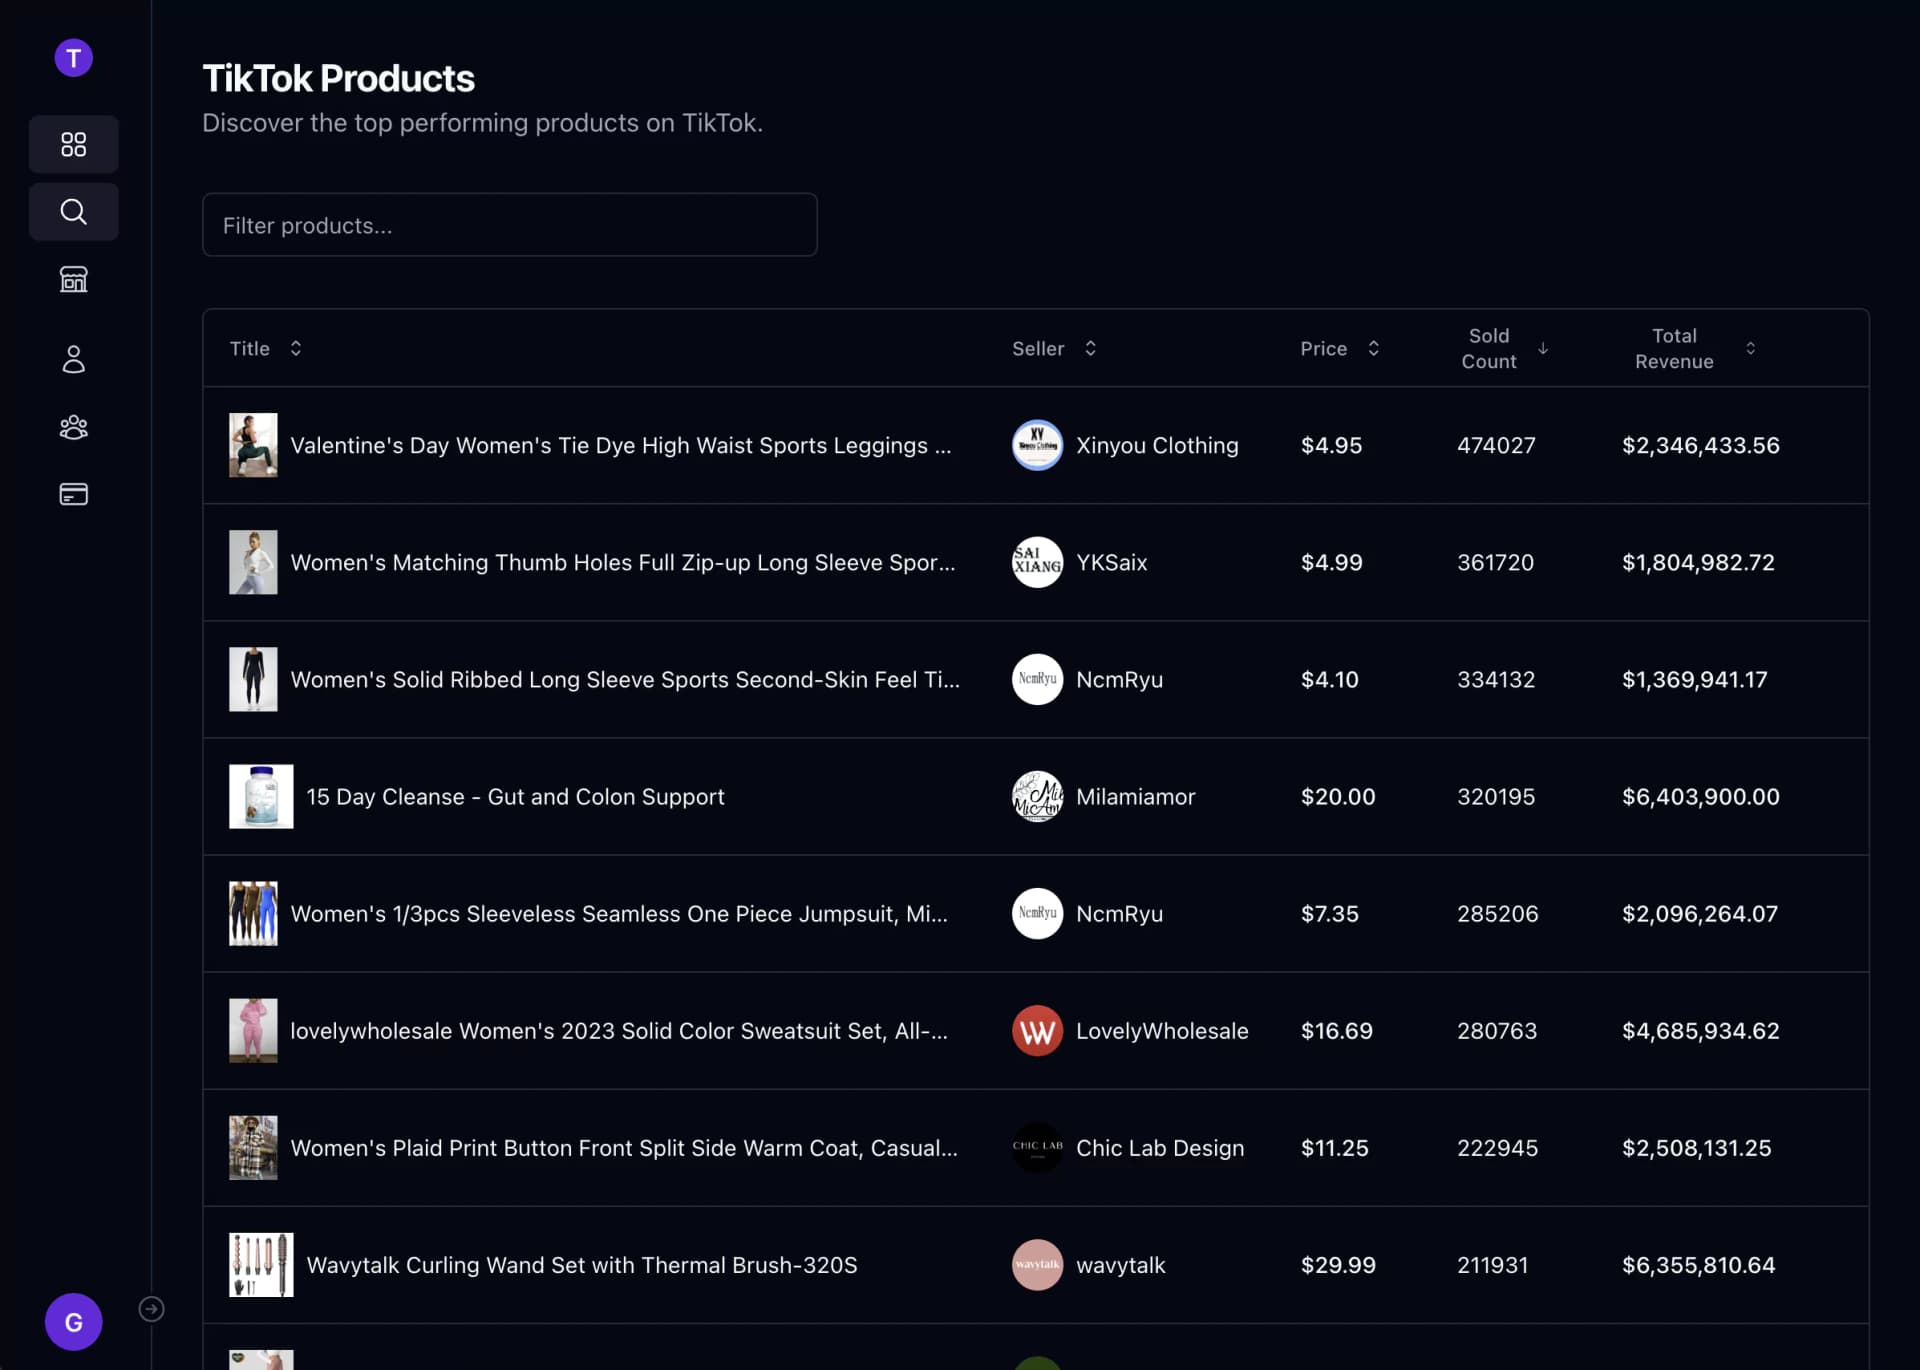
Task: Open Women's Plaid Print Button Coat title
Action: [x=624, y=1148]
